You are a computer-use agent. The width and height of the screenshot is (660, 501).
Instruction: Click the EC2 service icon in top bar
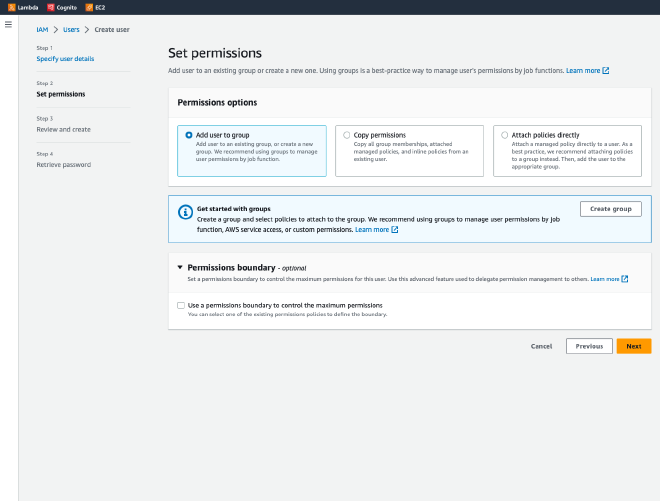coord(89,7)
